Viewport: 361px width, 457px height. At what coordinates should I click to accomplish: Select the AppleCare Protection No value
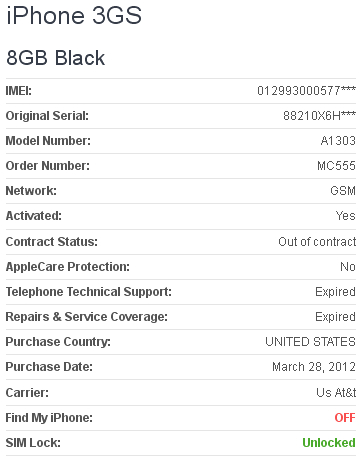coord(348,267)
